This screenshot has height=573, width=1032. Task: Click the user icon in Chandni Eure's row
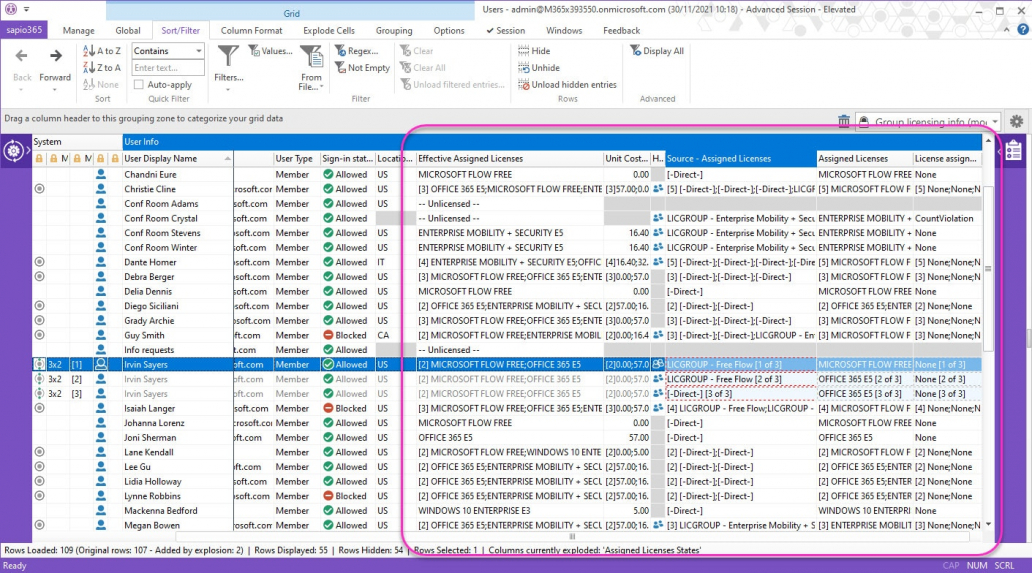click(101, 174)
